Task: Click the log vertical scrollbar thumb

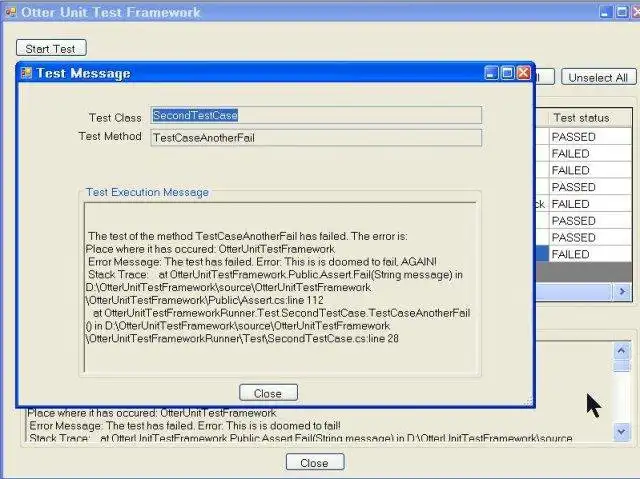Action: (621, 366)
